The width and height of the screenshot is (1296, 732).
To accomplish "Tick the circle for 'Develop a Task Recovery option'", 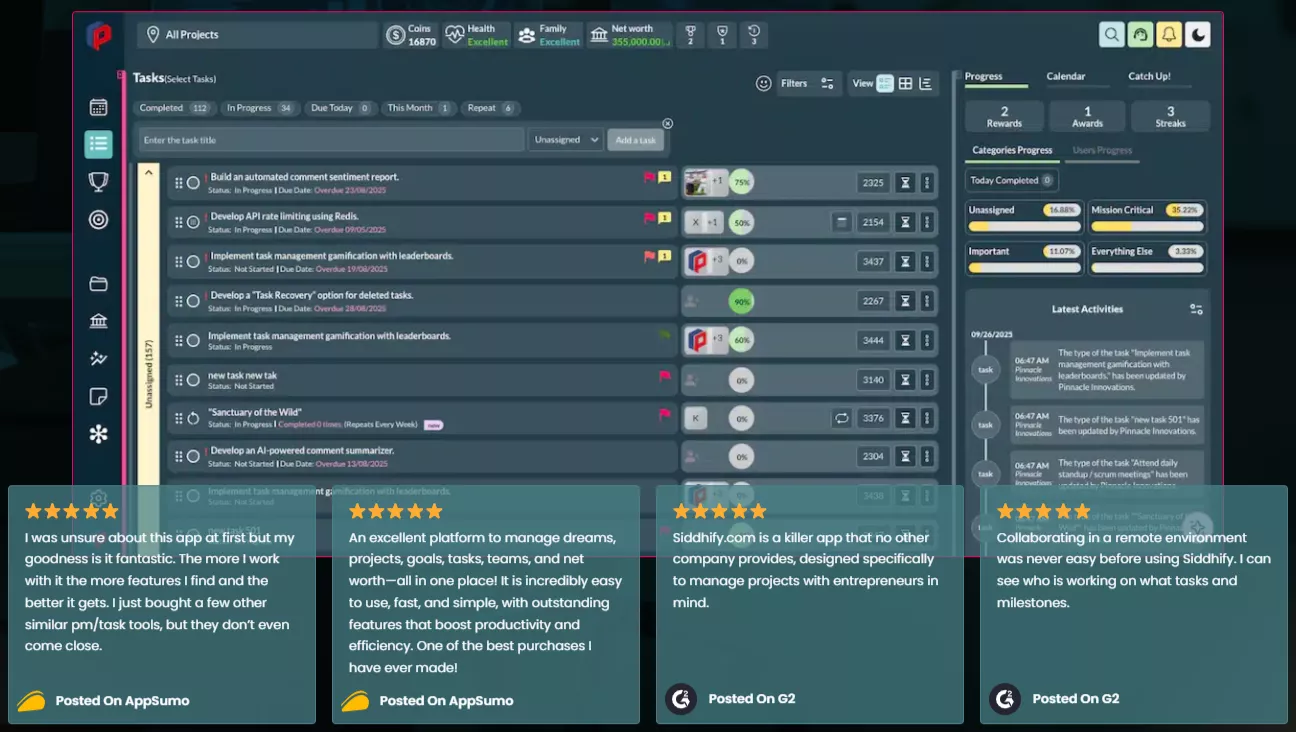I will [x=194, y=301].
